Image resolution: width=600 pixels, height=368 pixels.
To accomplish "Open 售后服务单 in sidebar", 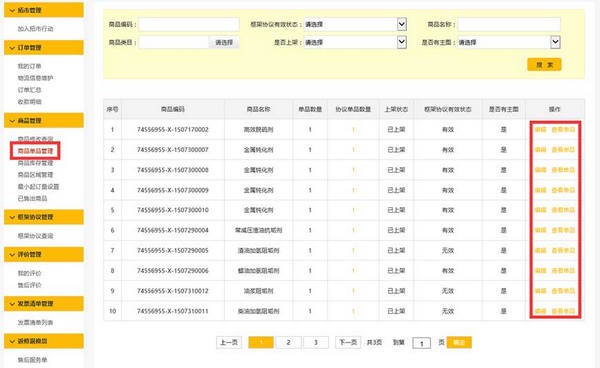I will (33, 360).
